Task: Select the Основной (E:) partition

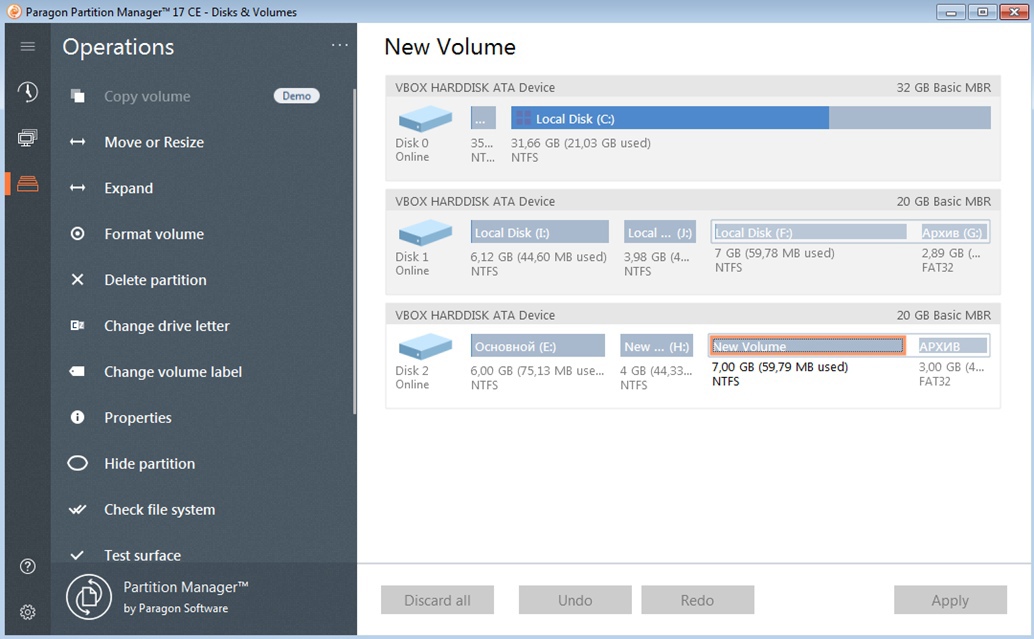Action: pyautogui.click(x=537, y=346)
